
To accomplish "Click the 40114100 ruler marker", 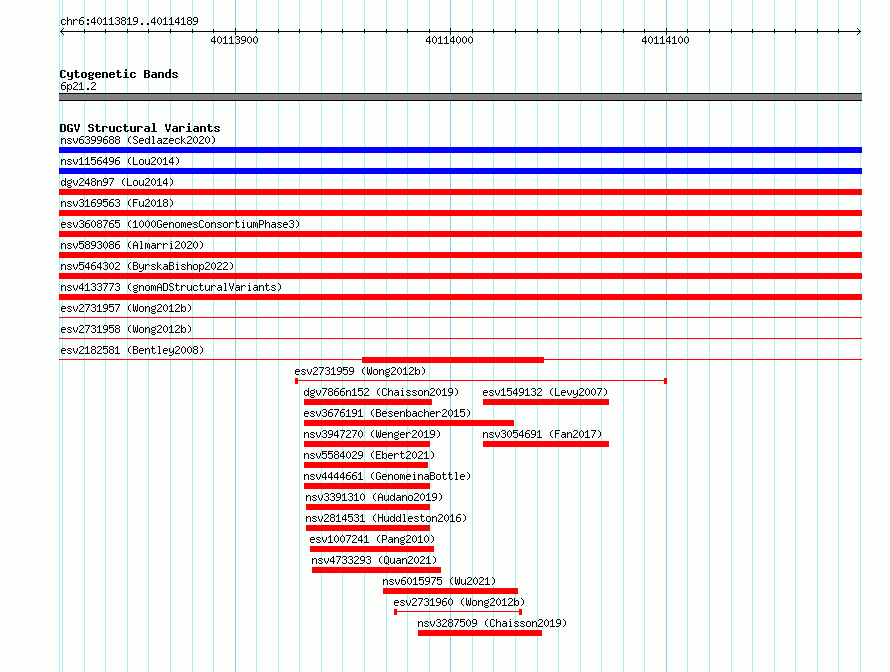I will [x=665, y=40].
